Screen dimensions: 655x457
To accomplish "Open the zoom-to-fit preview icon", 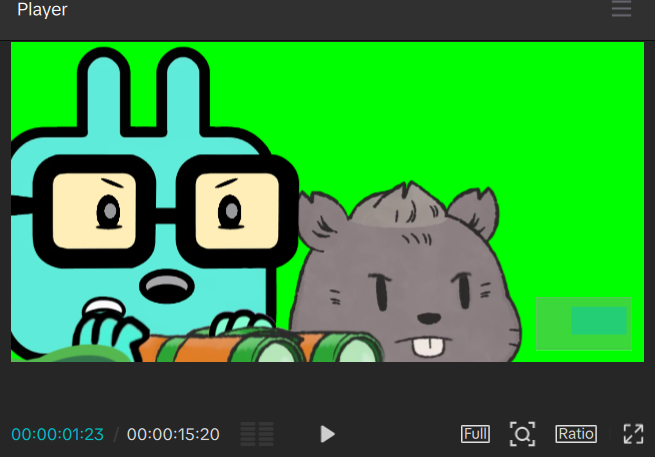I will (x=522, y=434).
